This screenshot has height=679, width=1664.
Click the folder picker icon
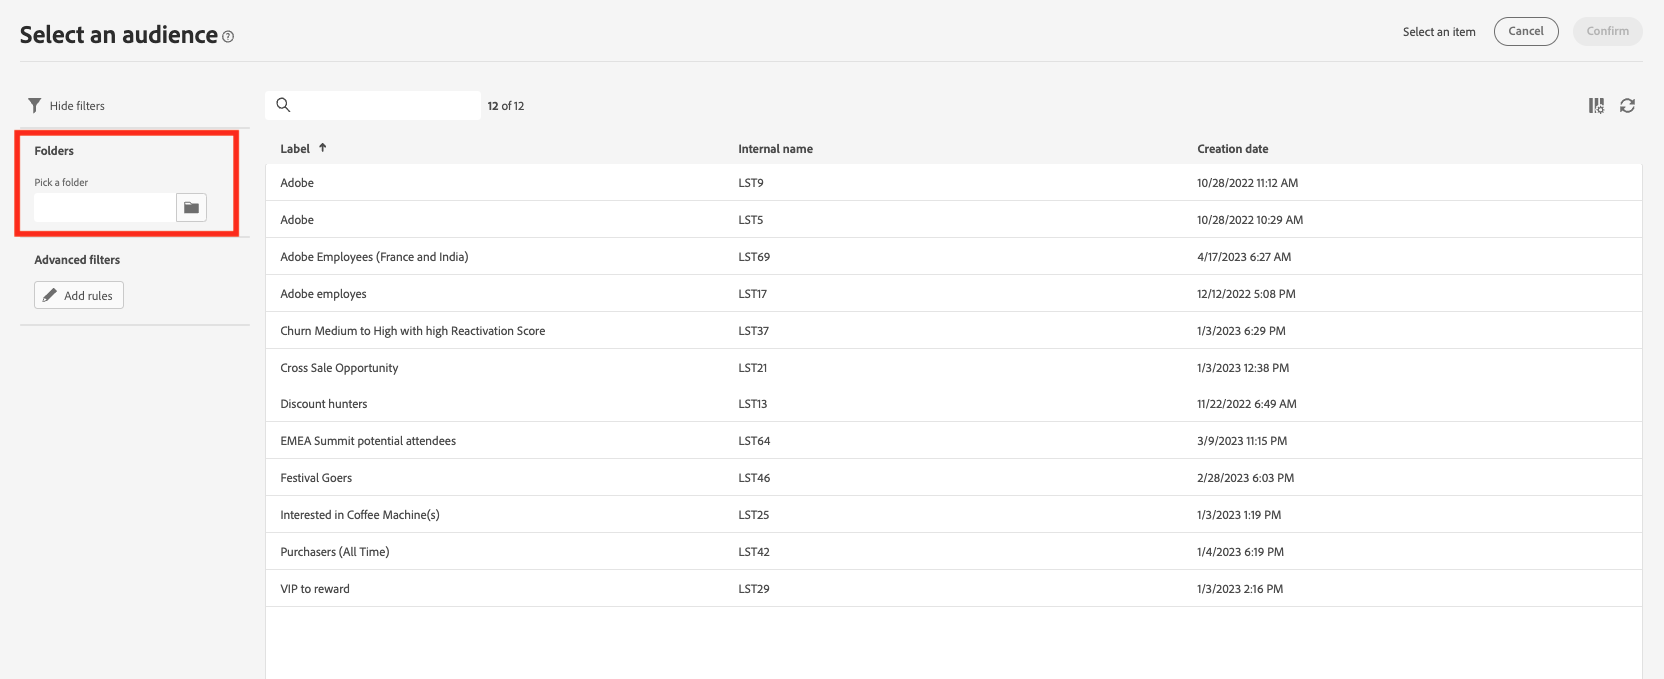191,207
